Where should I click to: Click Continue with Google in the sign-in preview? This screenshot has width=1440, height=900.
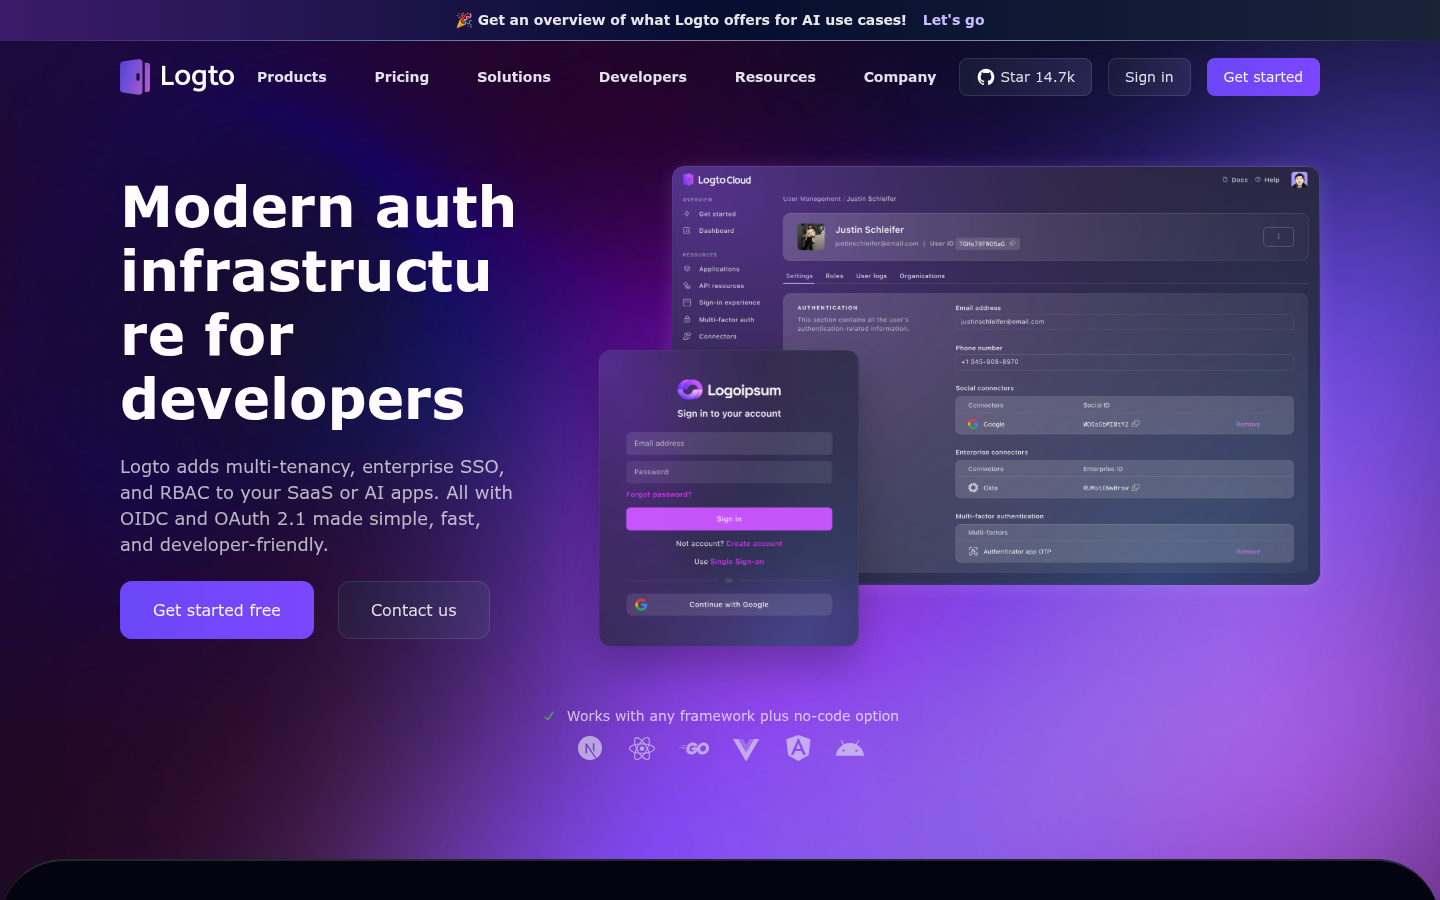point(729,605)
